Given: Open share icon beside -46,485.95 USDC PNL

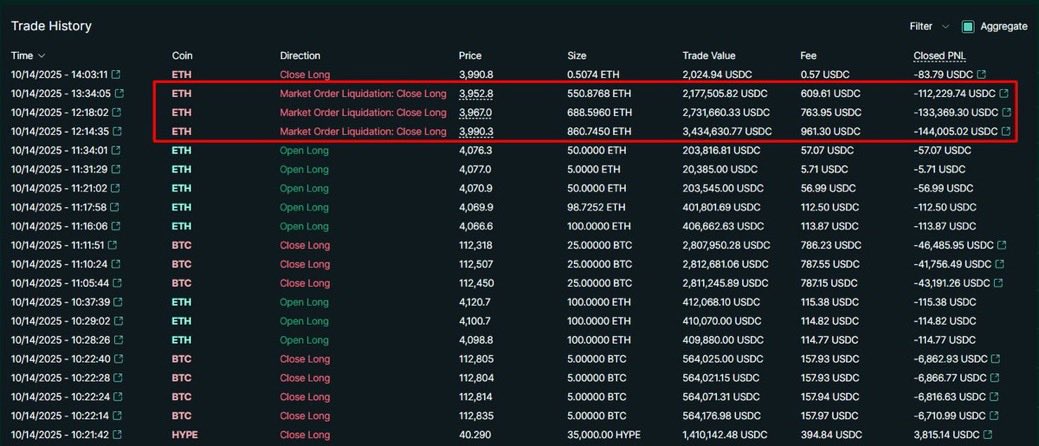Looking at the screenshot, I should [1001, 245].
